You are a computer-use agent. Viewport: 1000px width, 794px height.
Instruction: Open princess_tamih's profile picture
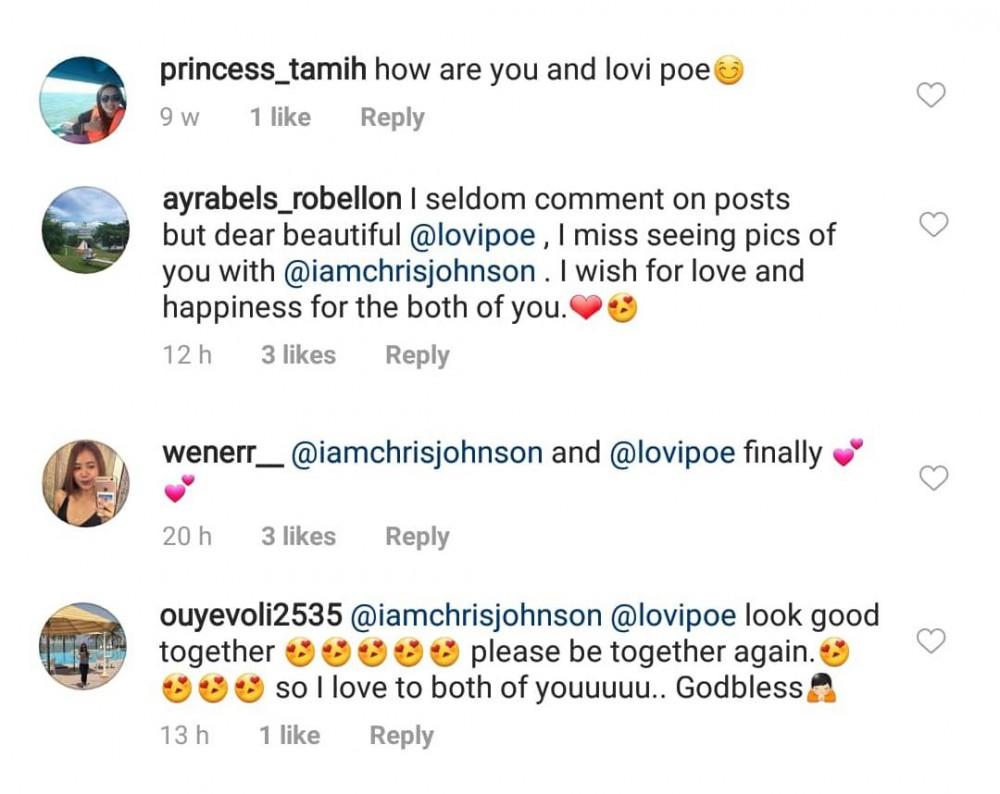tap(84, 100)
